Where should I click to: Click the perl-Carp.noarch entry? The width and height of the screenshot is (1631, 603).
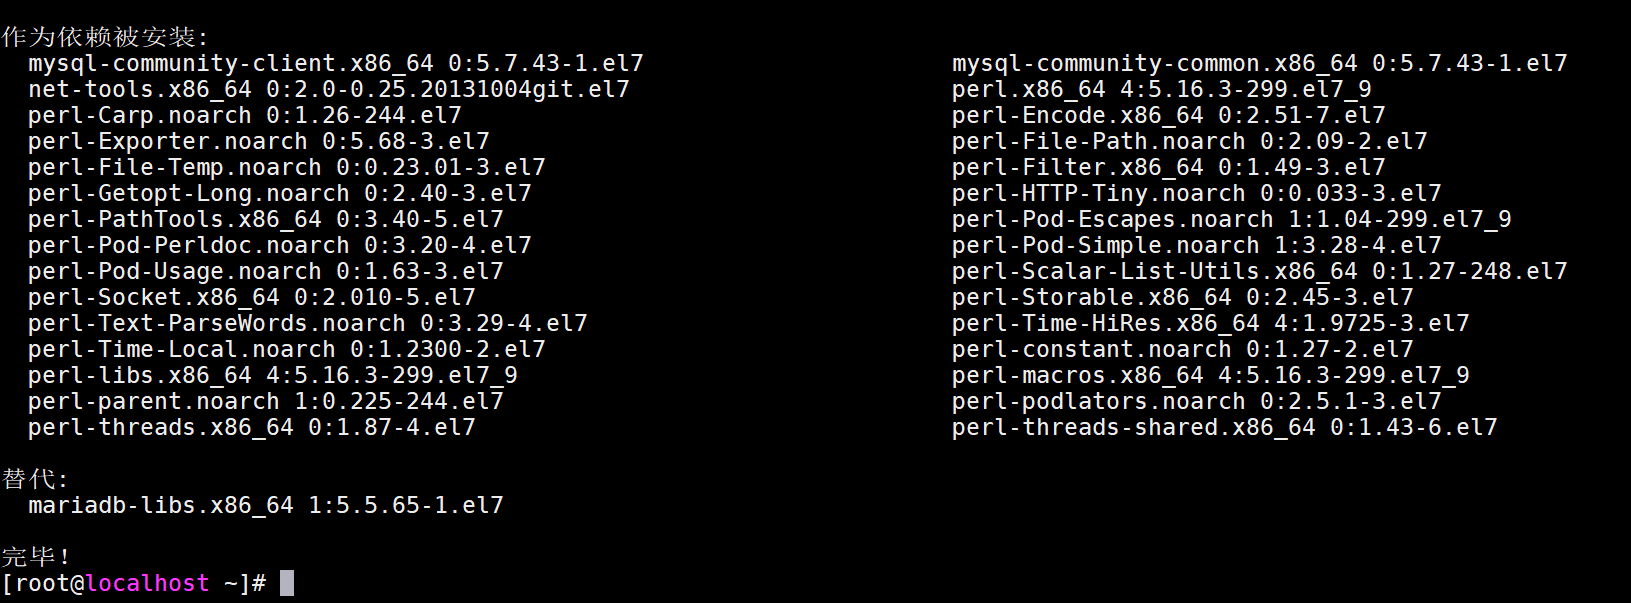click(245, 115)
